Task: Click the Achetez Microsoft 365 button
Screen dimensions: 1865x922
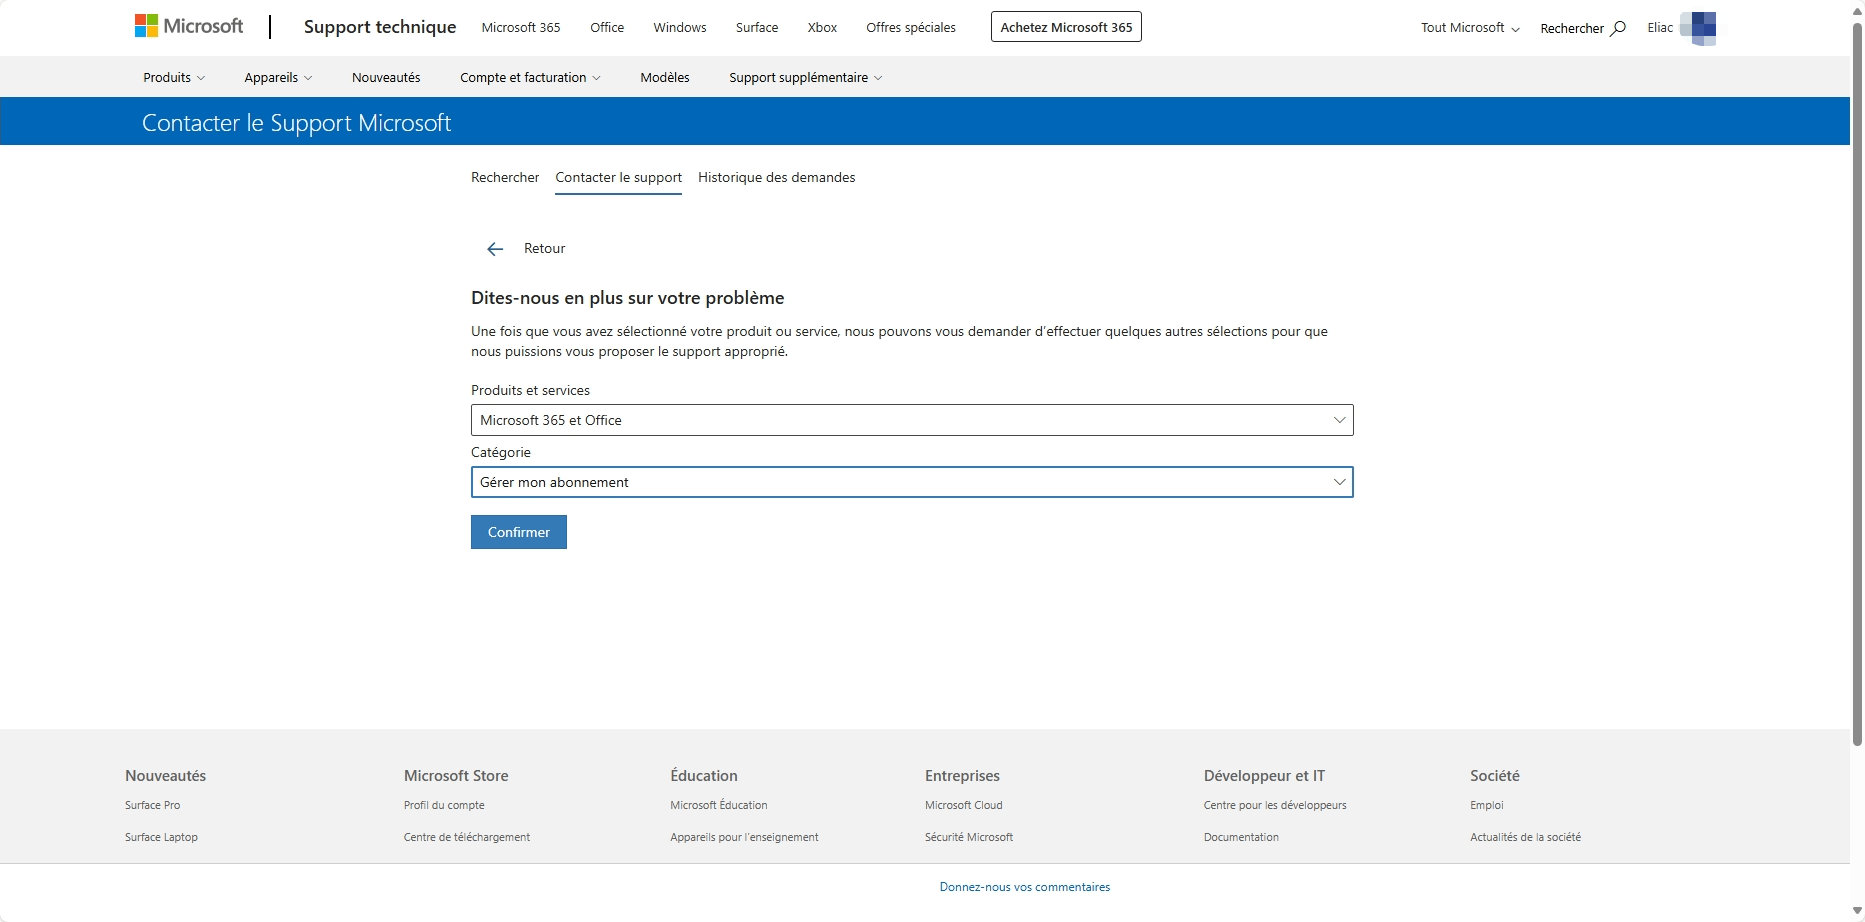Action: (1066, 27)
